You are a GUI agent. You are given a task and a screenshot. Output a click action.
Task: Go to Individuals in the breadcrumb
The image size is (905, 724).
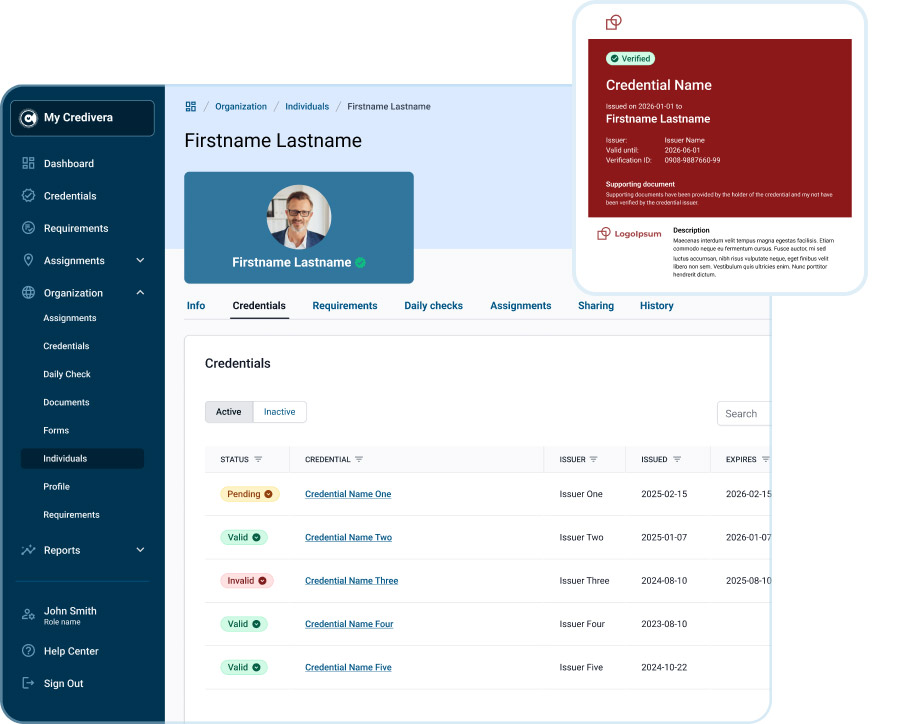pos(307,107)
